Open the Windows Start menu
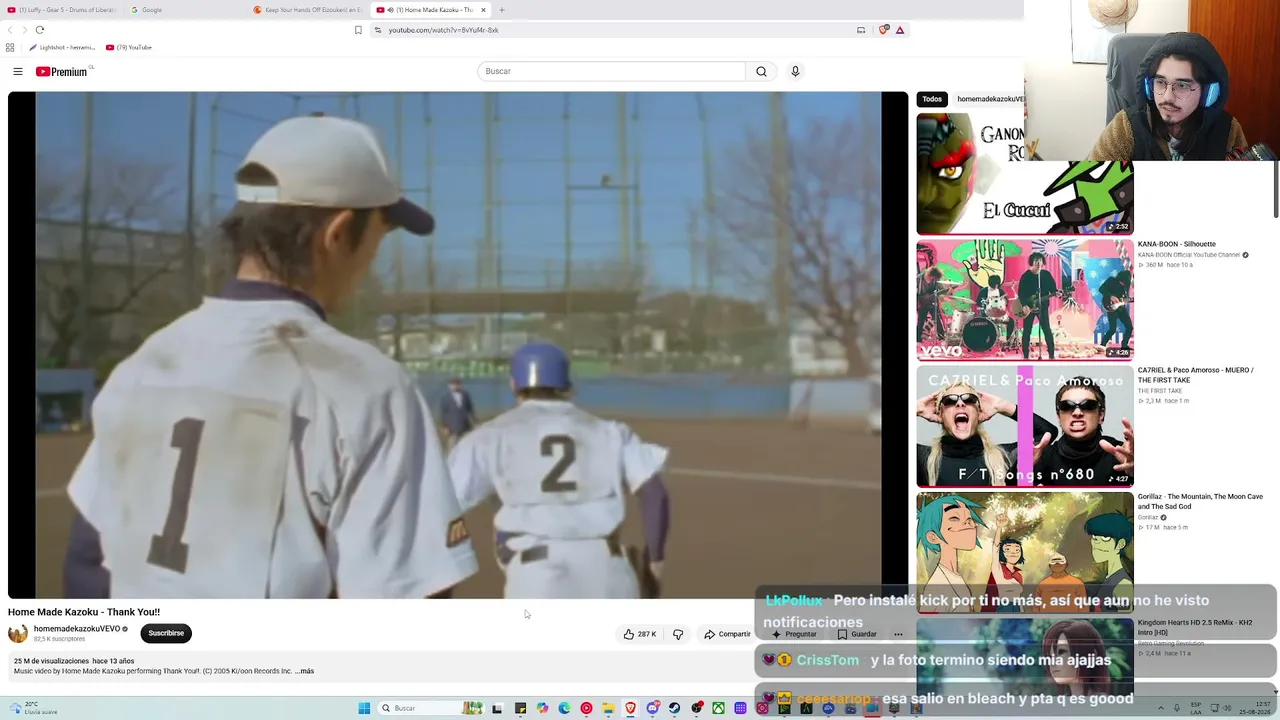This screenshot has height=720, width=1280. point(364,708)
